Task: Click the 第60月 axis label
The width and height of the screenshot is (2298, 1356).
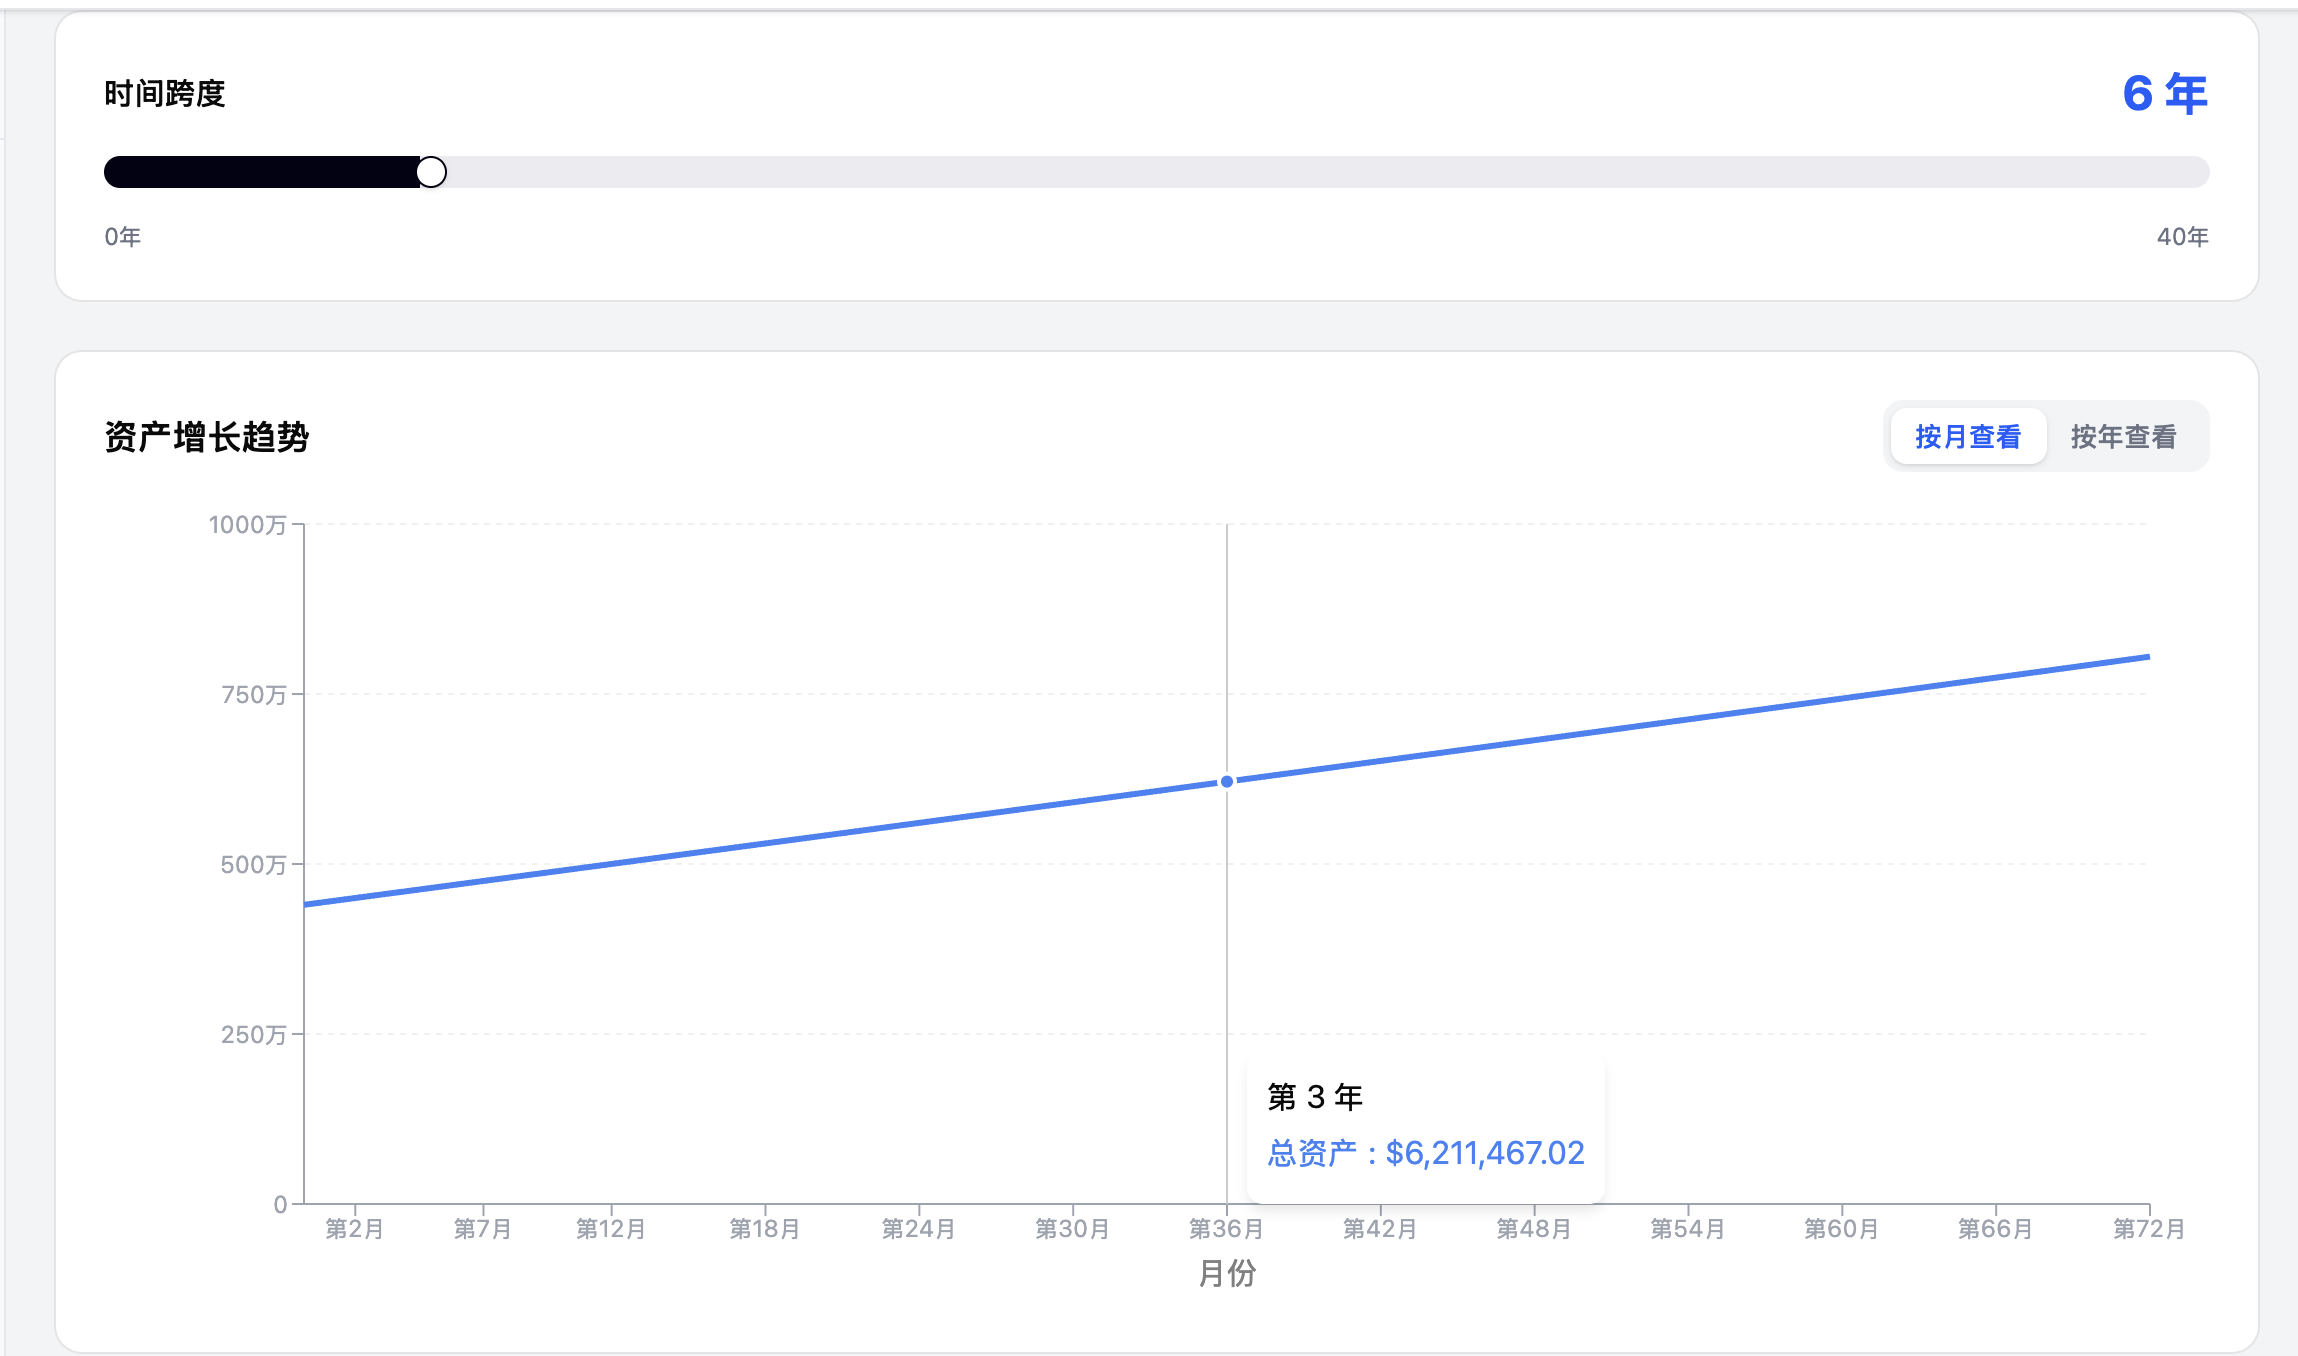Action: click(1840, 1228)
